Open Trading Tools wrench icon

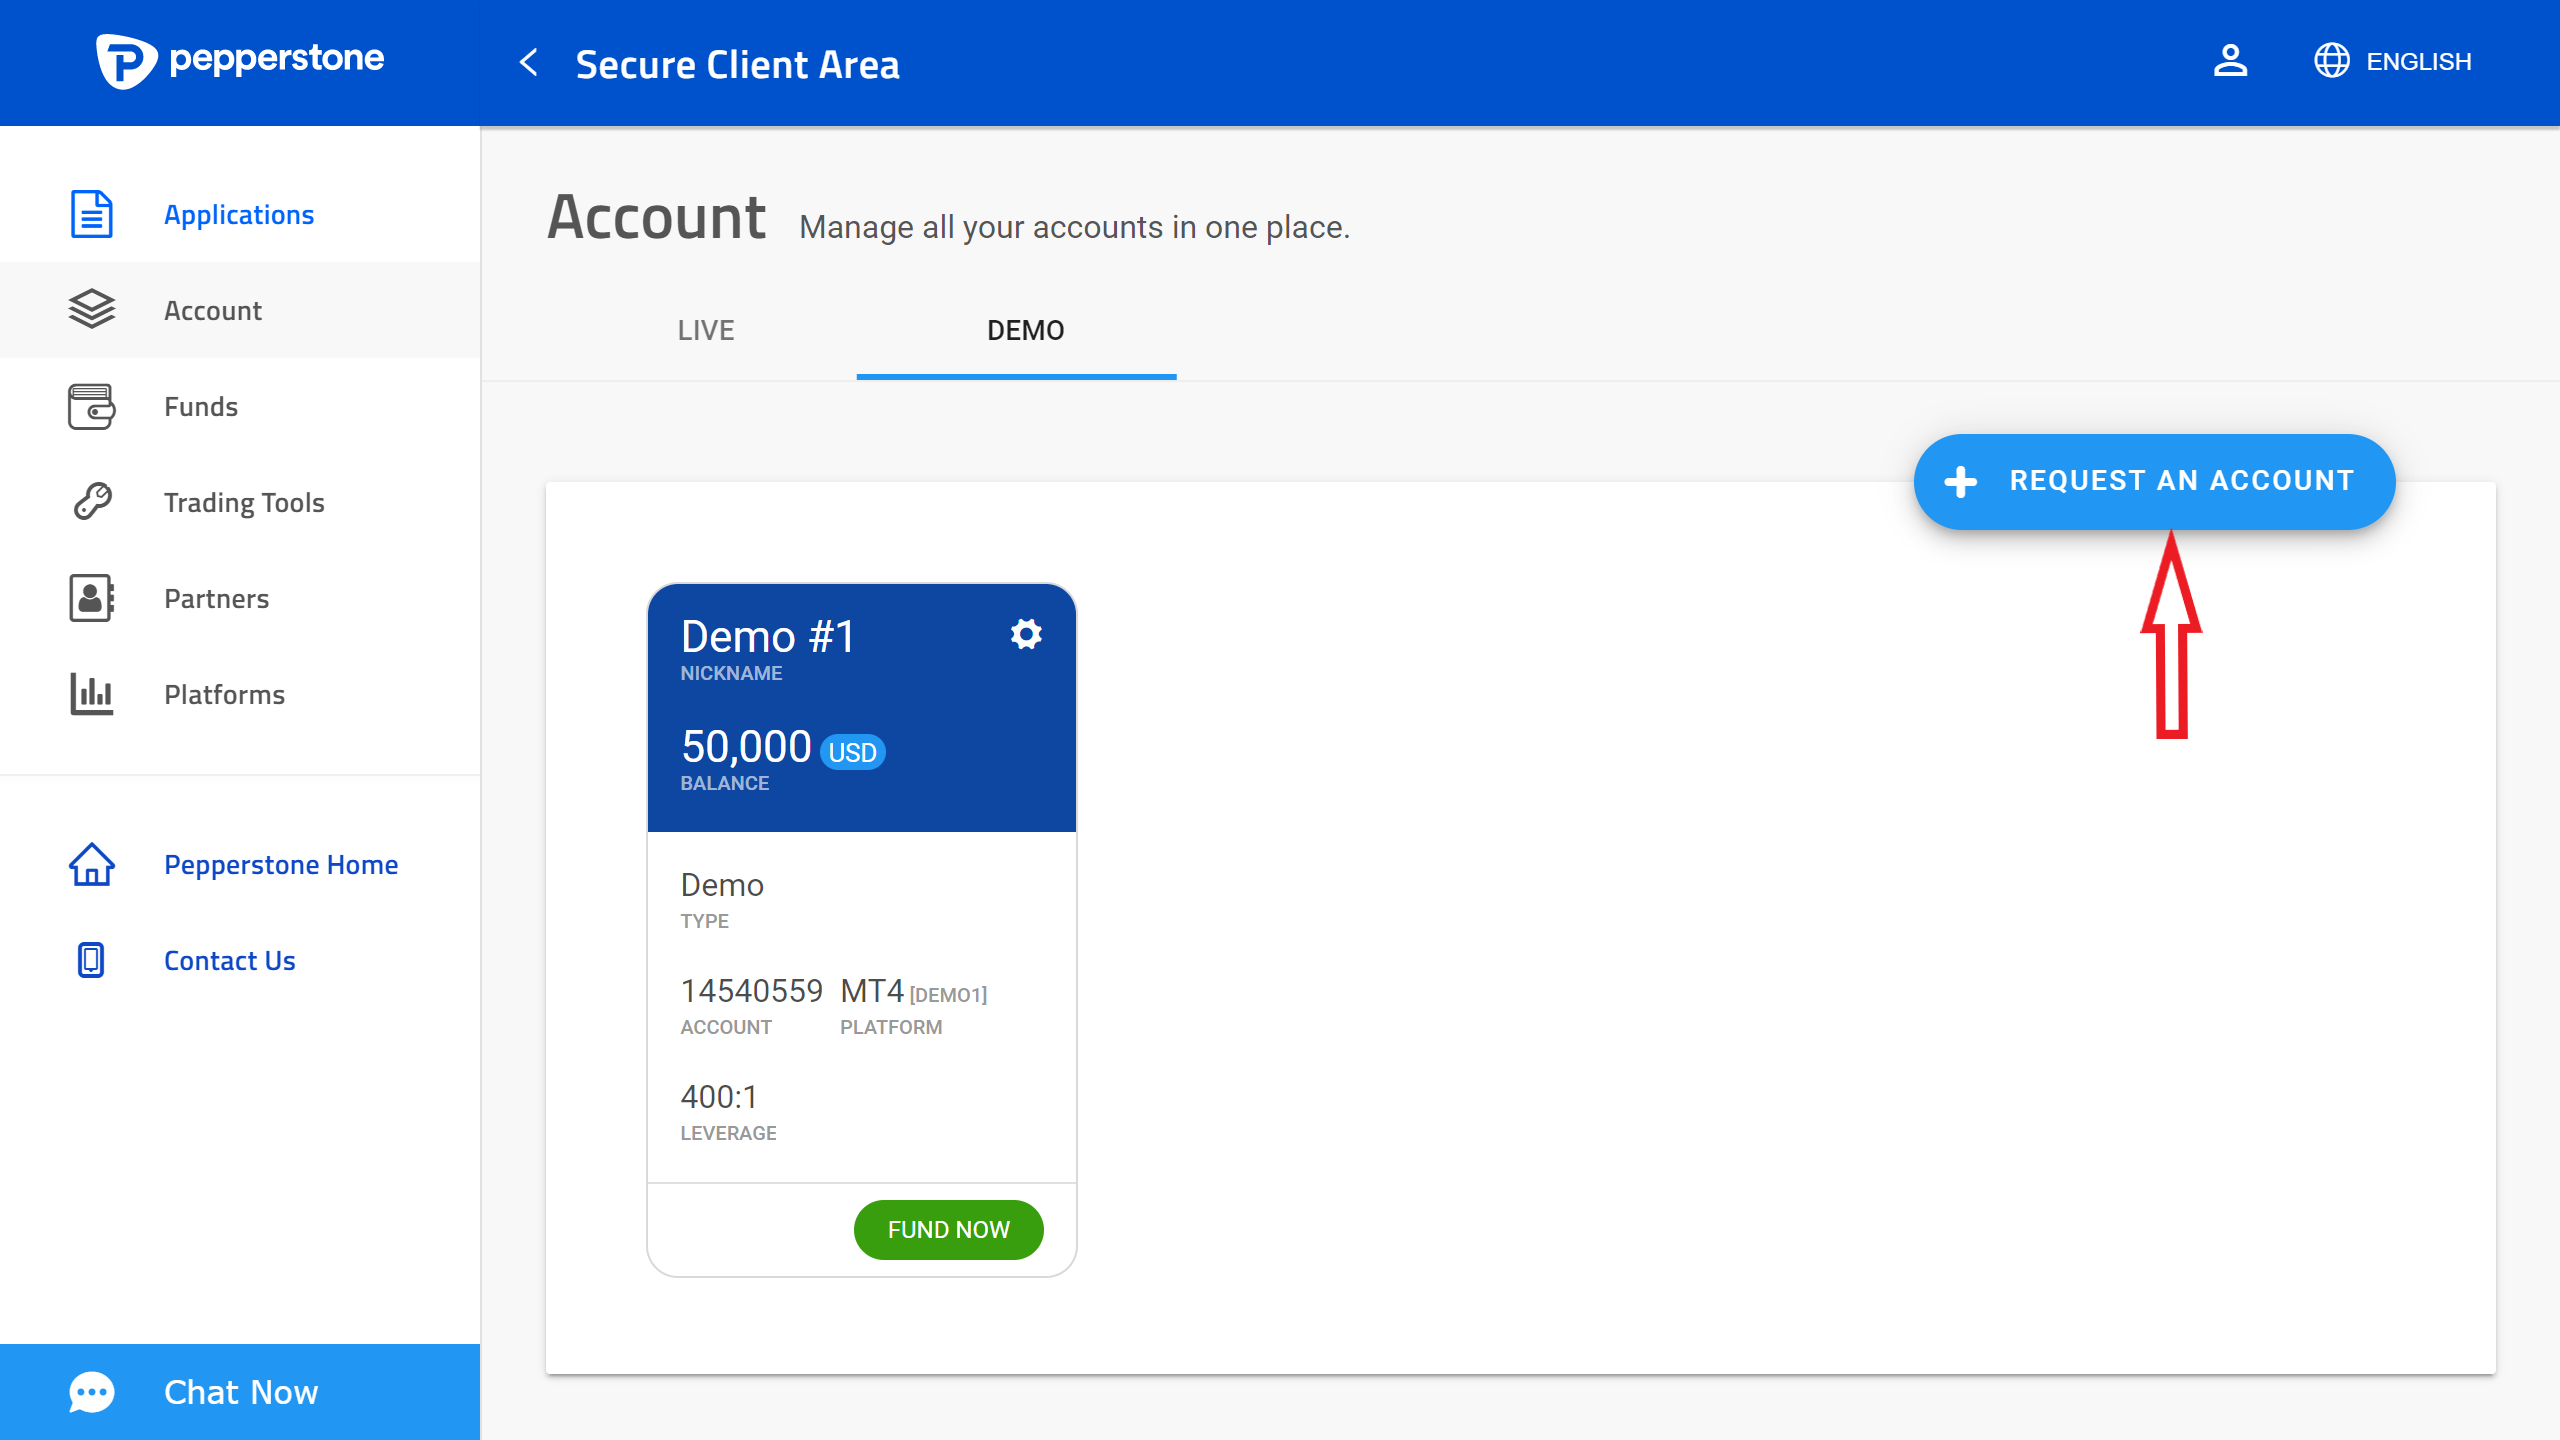(x=91, y=502)
